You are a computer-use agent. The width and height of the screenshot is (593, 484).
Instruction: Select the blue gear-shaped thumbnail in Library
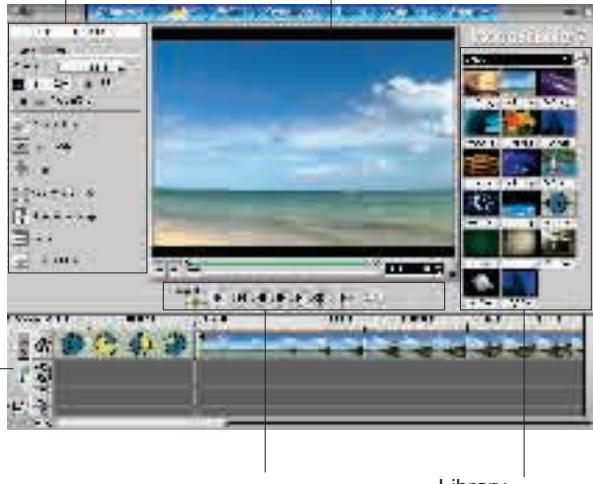tap(558, 204)
